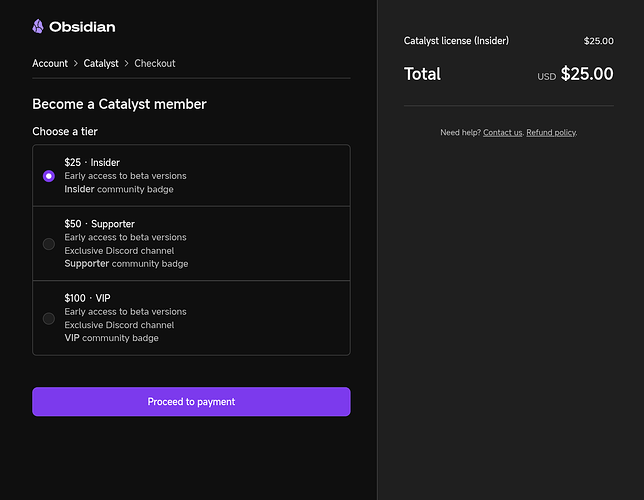This screenshot has width=644, height=500.
Task: Click the VIP community badge line
Action: [x=111, y=338]
